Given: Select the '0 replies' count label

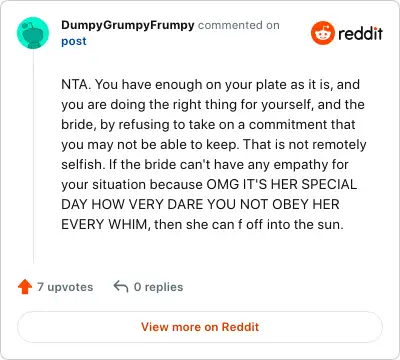Looking at the screenshot, I should coord(158,287).
